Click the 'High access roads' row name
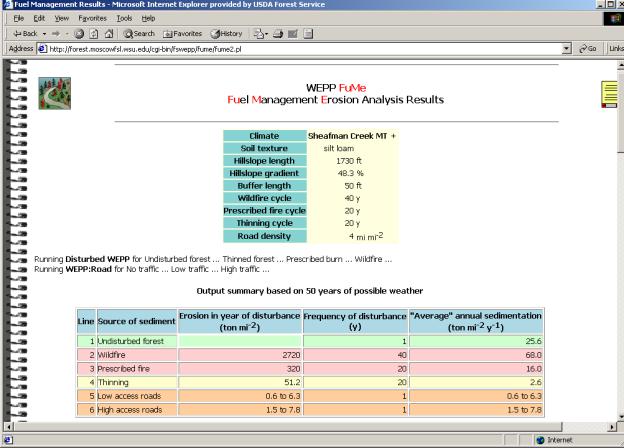 coord(130,410)
